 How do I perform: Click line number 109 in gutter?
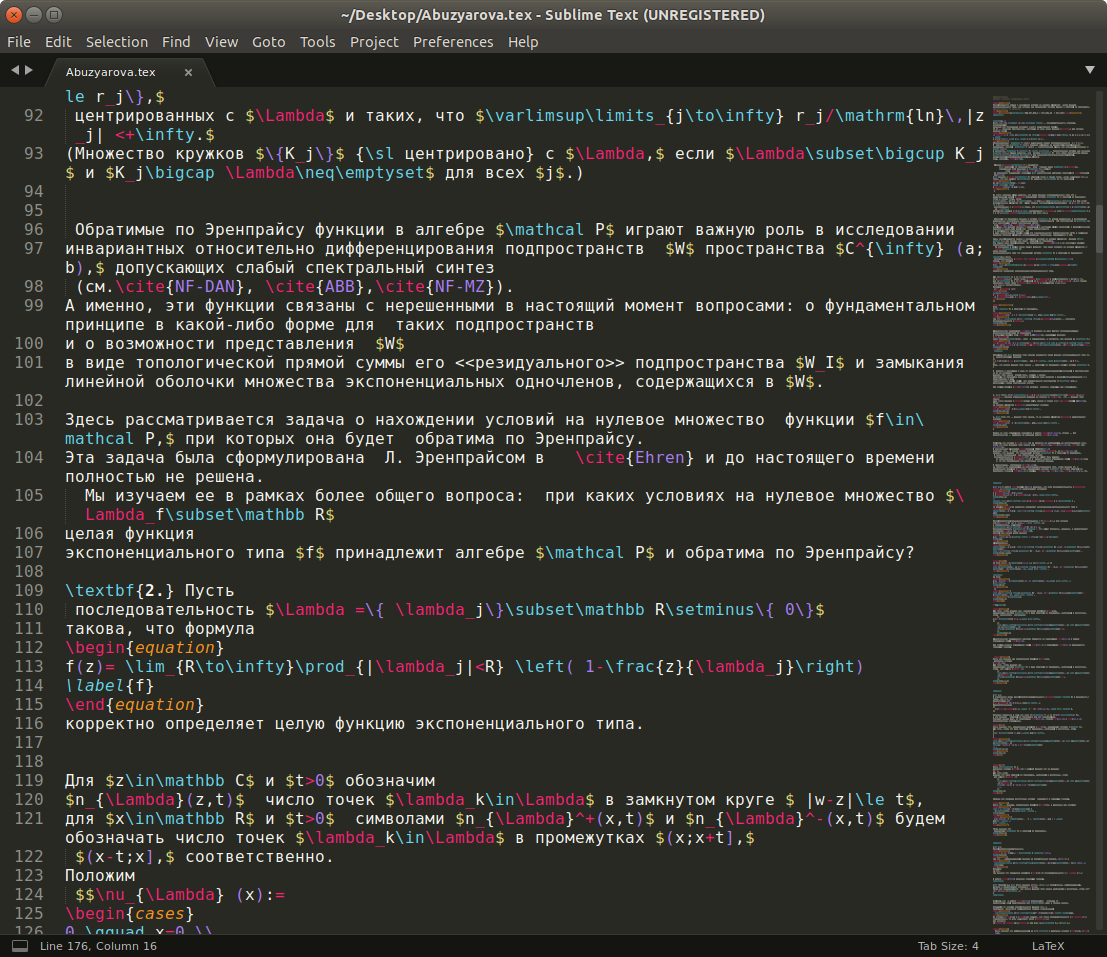pos(29,590)
